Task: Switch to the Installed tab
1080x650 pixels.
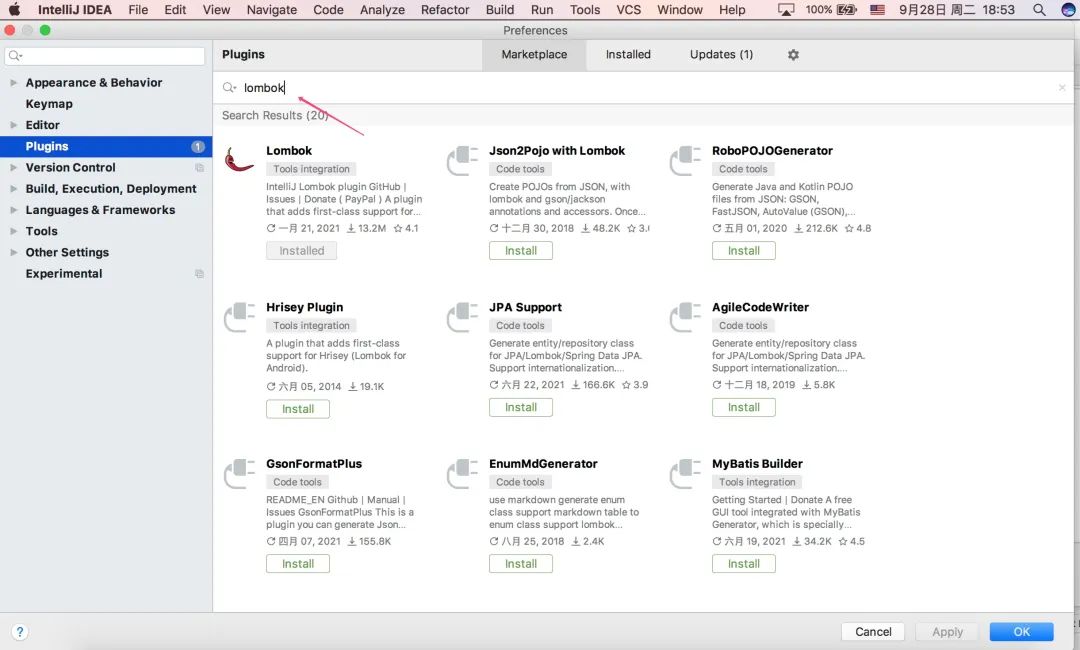Action: click(x=628, y=54)
